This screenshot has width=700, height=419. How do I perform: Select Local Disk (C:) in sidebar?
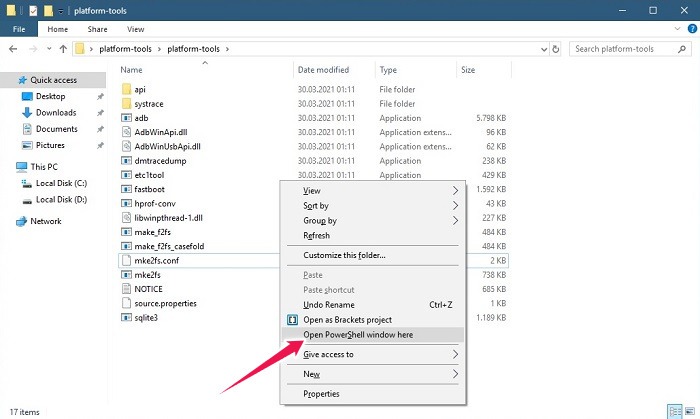pos(61,183)
